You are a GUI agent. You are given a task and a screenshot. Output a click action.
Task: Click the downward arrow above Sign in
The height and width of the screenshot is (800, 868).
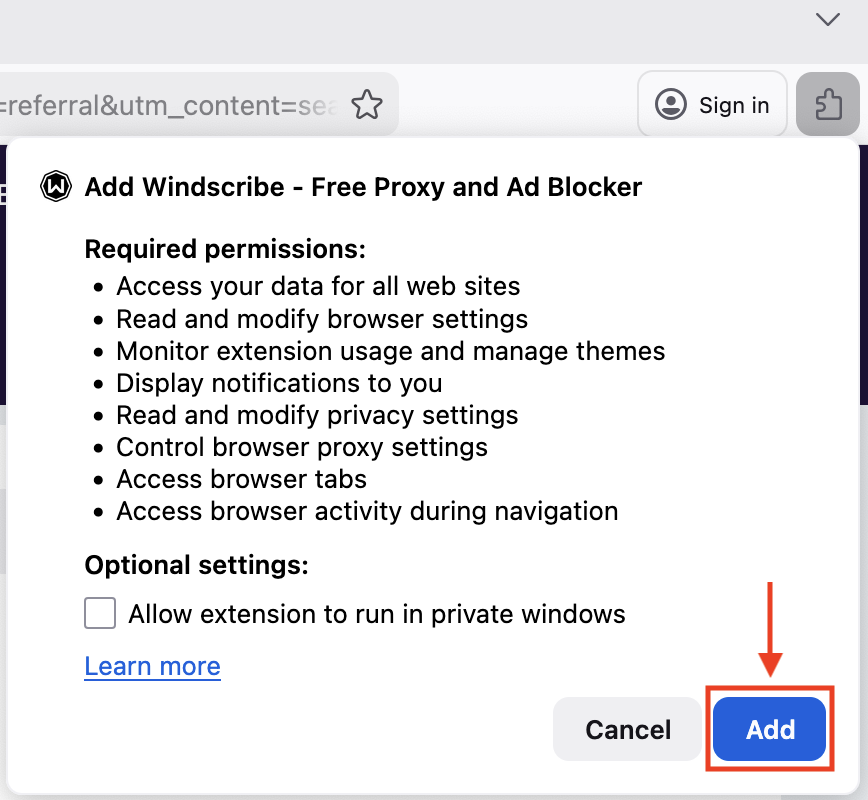pyautogui.click(x=827, y=20)
